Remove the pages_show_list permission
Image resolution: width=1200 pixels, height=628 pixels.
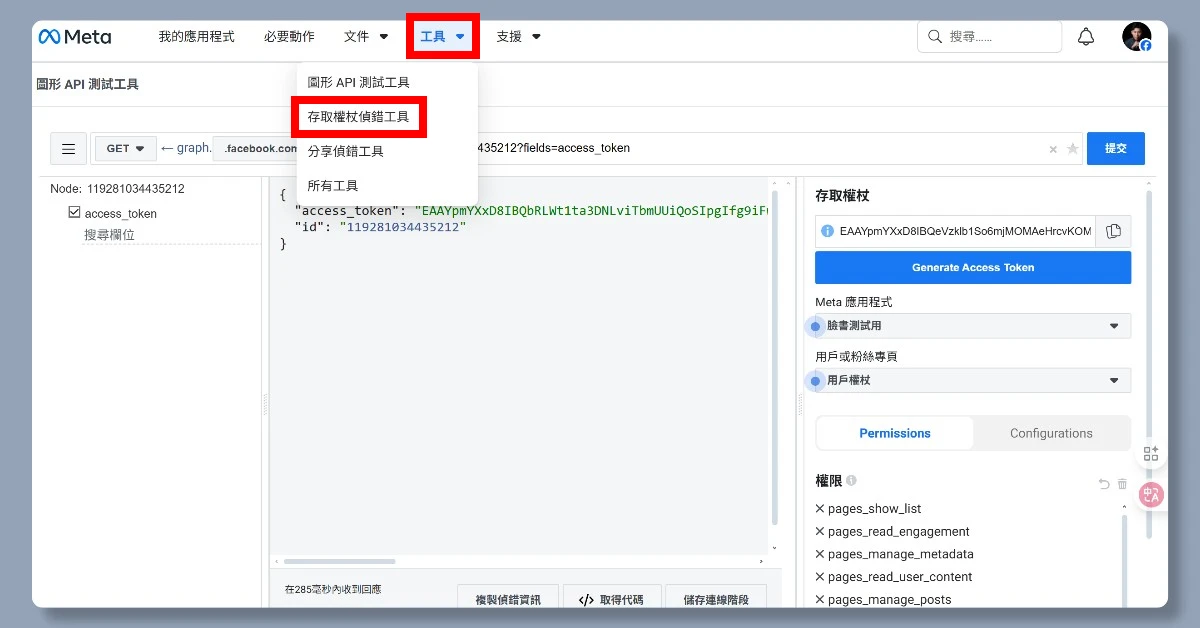click(820, 509)
